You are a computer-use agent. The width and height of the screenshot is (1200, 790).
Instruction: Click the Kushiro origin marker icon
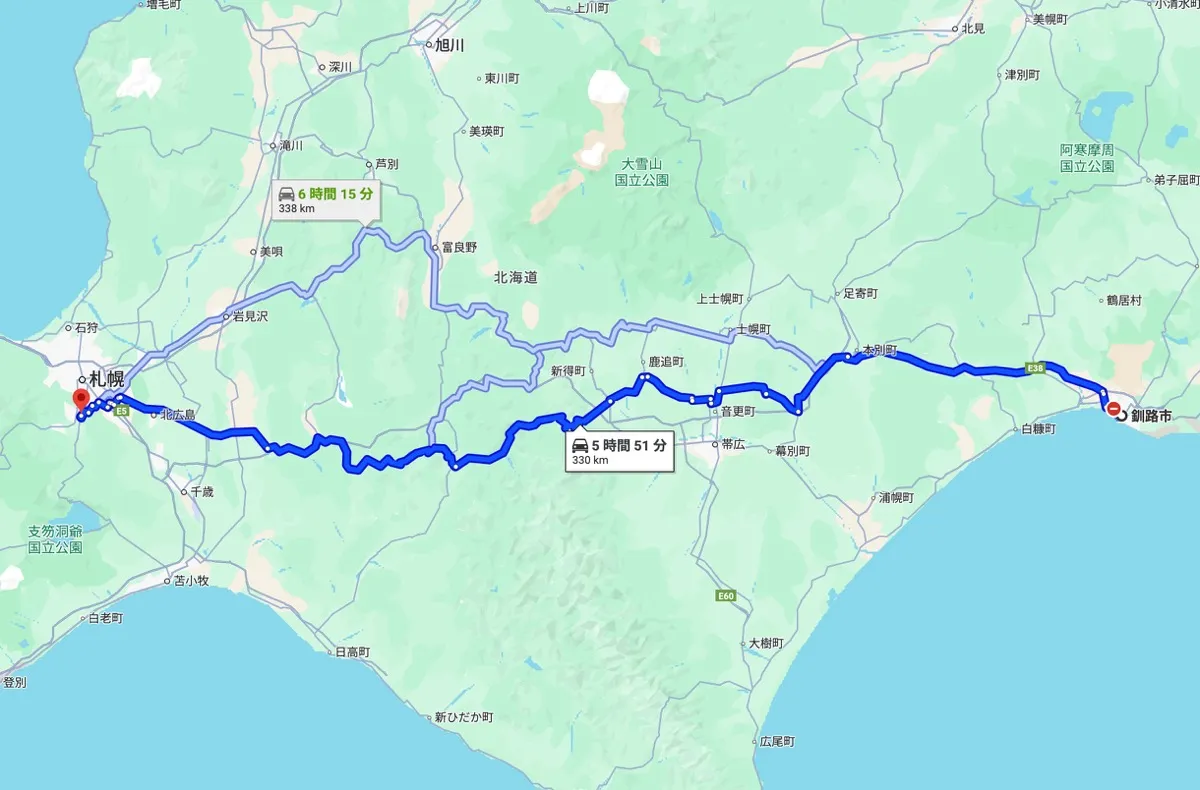[x=1113, y=408]
